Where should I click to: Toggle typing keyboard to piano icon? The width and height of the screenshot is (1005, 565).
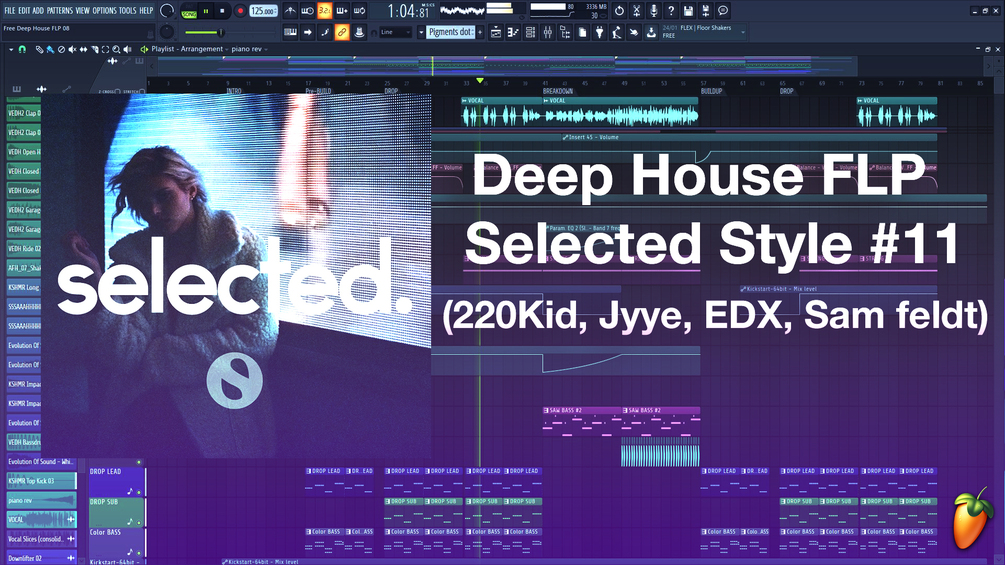pos(290,32)
